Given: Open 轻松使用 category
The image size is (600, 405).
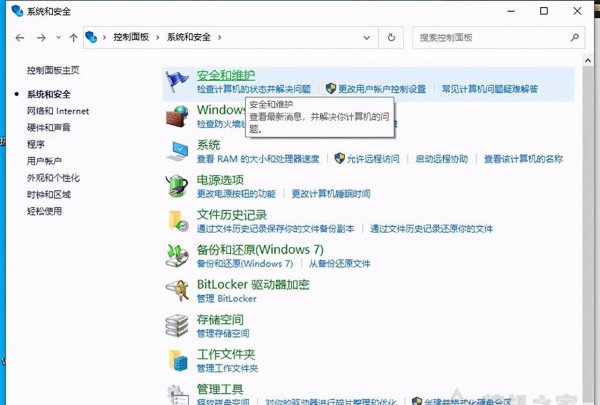Looking at the screenshot, I should pos(44,211).
